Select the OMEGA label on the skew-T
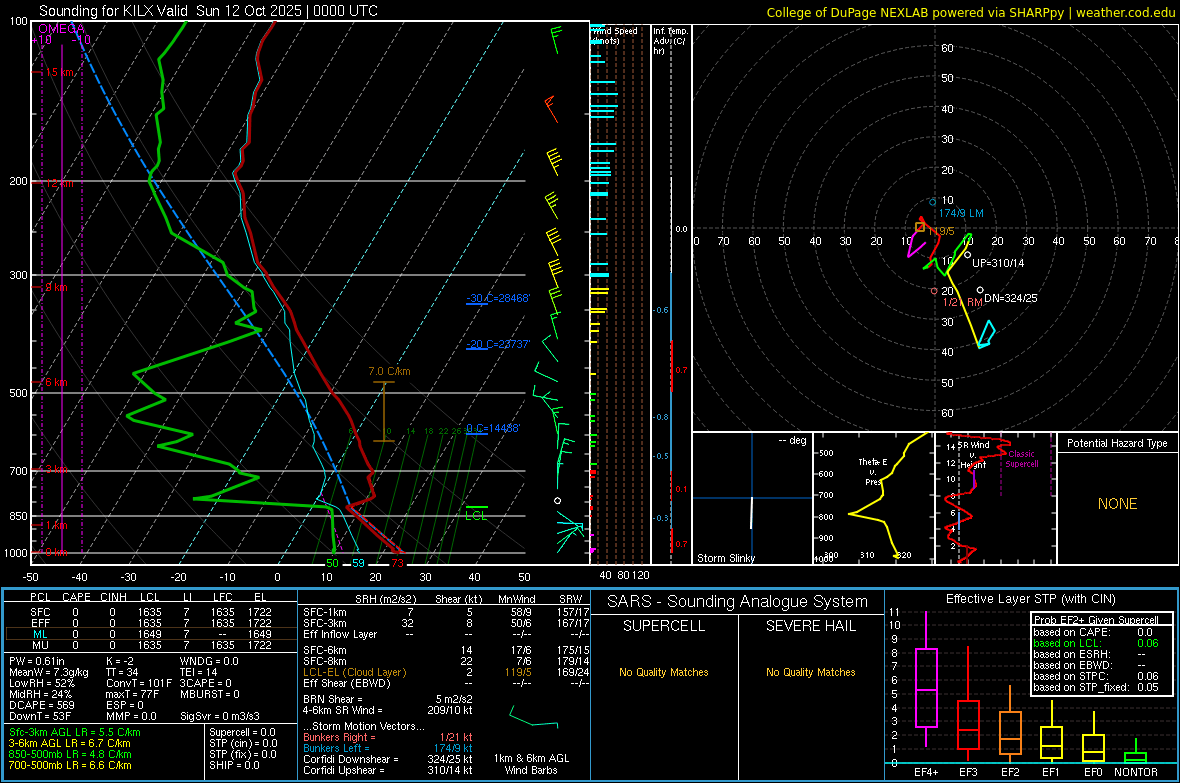 point(62,29)
